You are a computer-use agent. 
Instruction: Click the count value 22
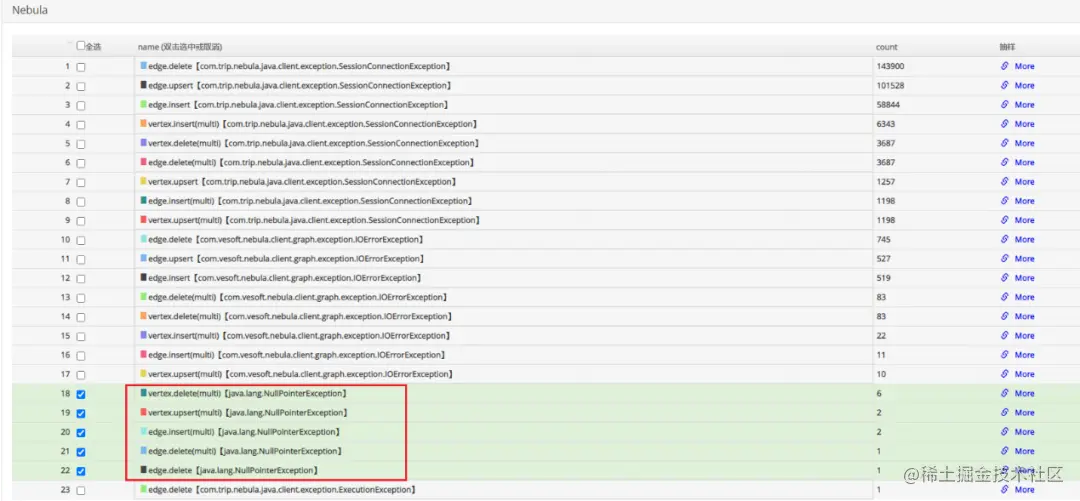(x=881, y=336)
